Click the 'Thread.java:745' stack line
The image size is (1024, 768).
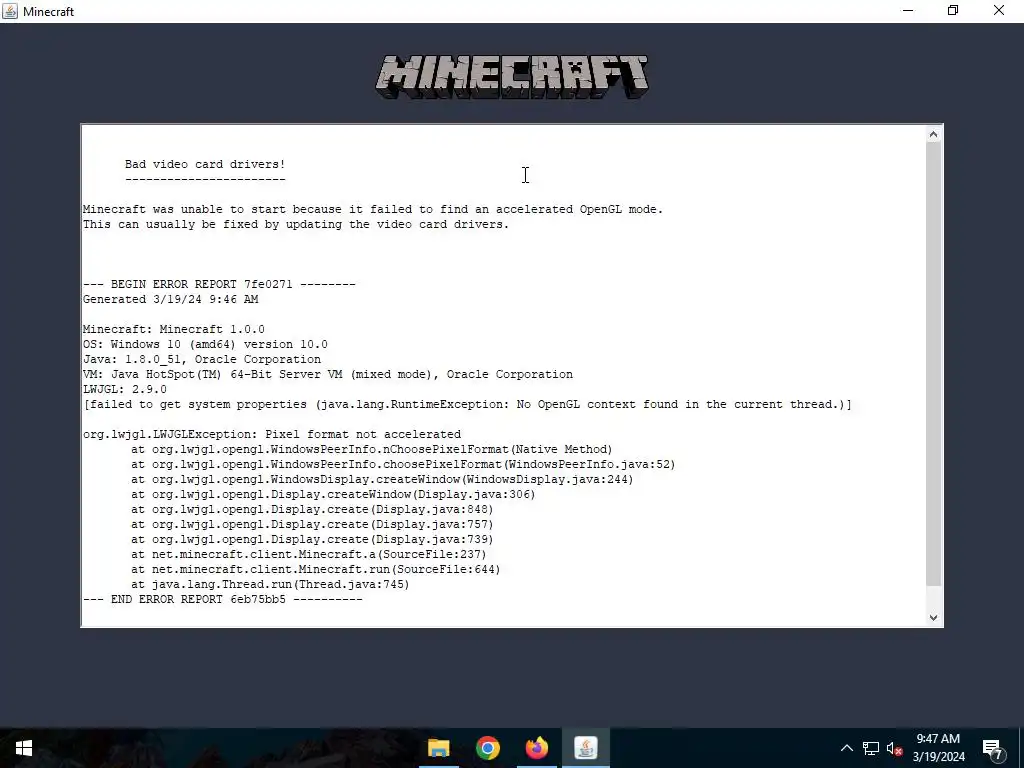pyautogui.click(x=270, y=584)
